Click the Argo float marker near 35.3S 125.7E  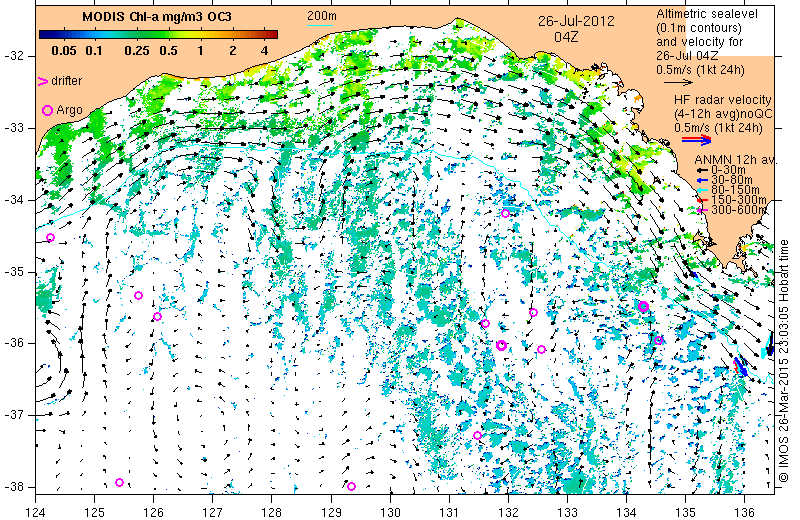coord(138,295)
